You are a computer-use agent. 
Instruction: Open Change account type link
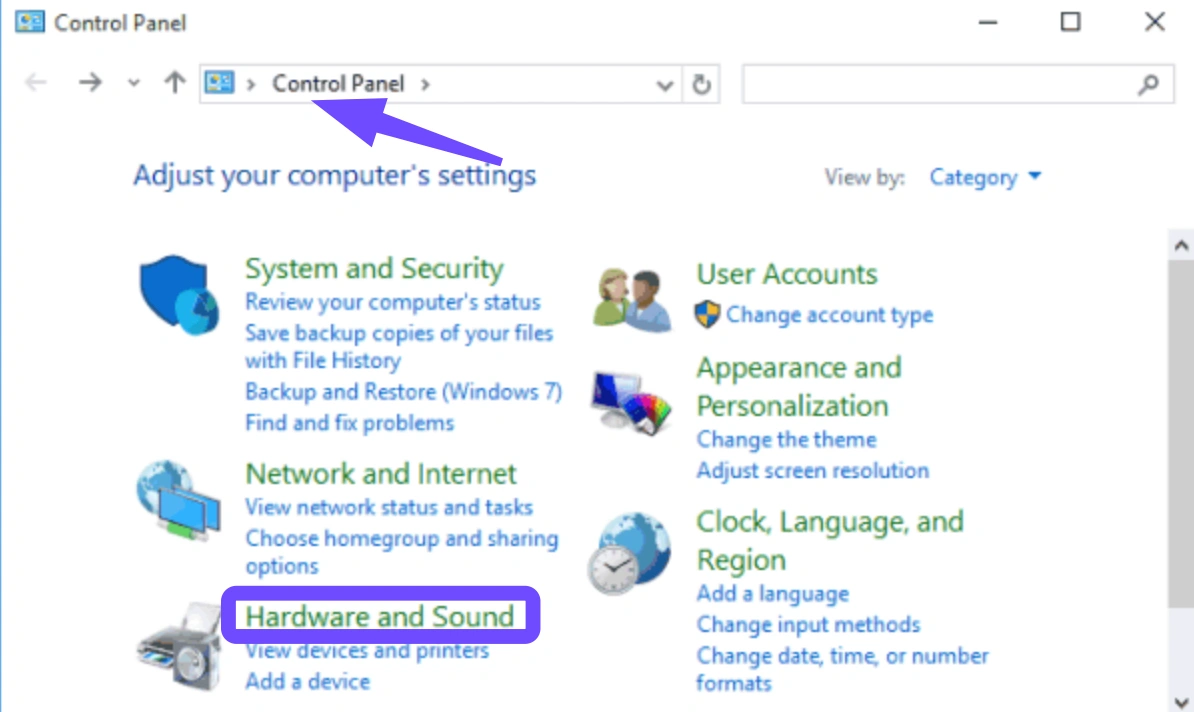[x=829, y=315]
